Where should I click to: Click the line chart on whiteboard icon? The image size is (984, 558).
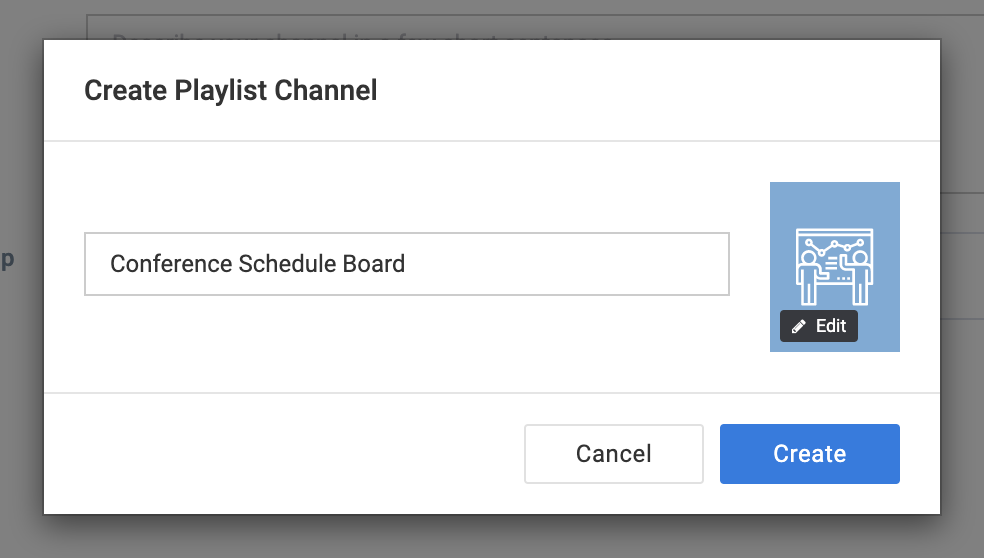[835, 245]
